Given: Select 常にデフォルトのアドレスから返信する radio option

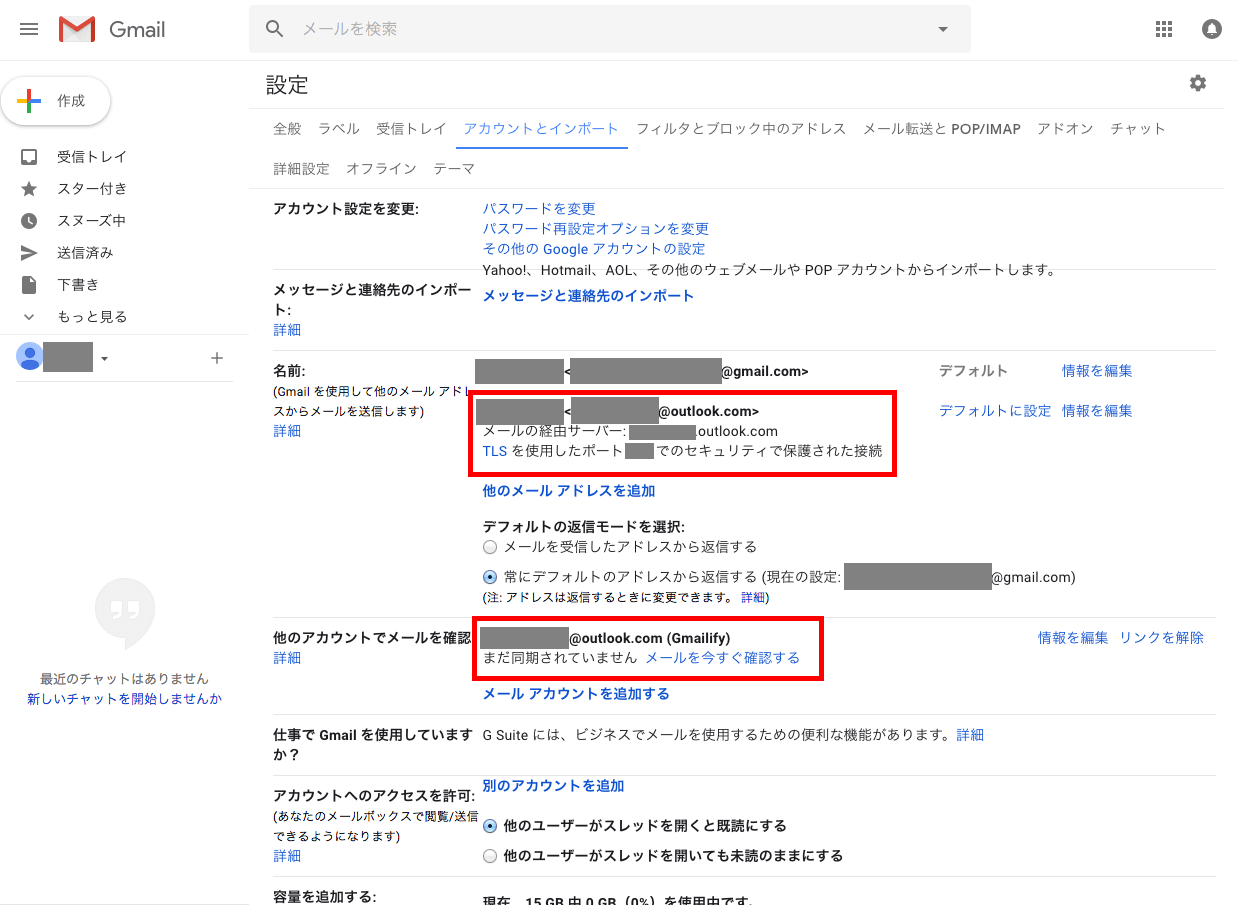Looking at the screenshot, I should coord(489,577).
